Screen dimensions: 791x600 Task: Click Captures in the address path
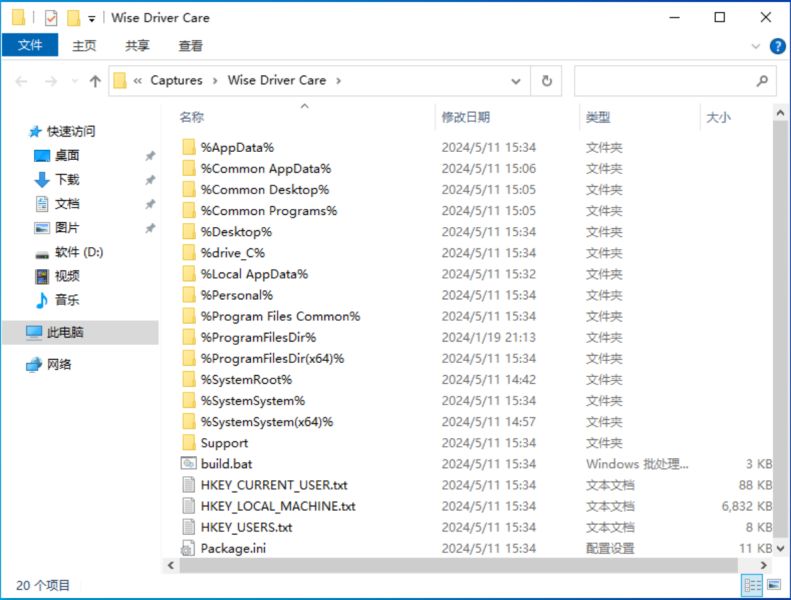176,80
